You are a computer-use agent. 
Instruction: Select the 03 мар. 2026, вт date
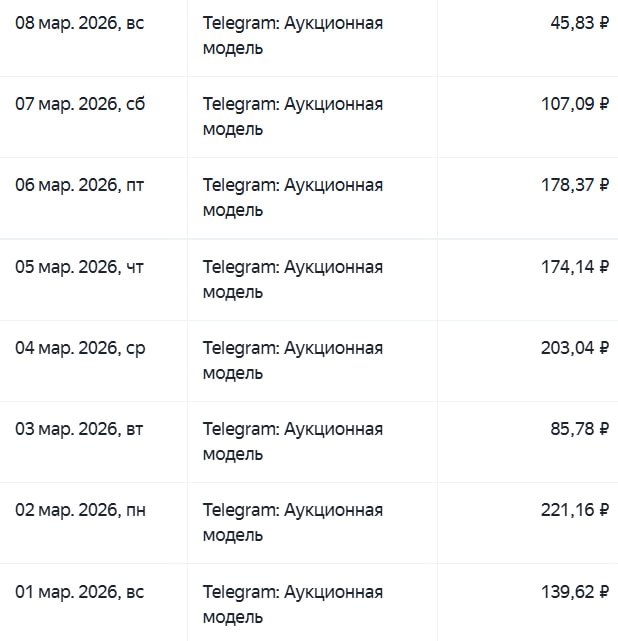pyautogui.click(x=80, y=429)
